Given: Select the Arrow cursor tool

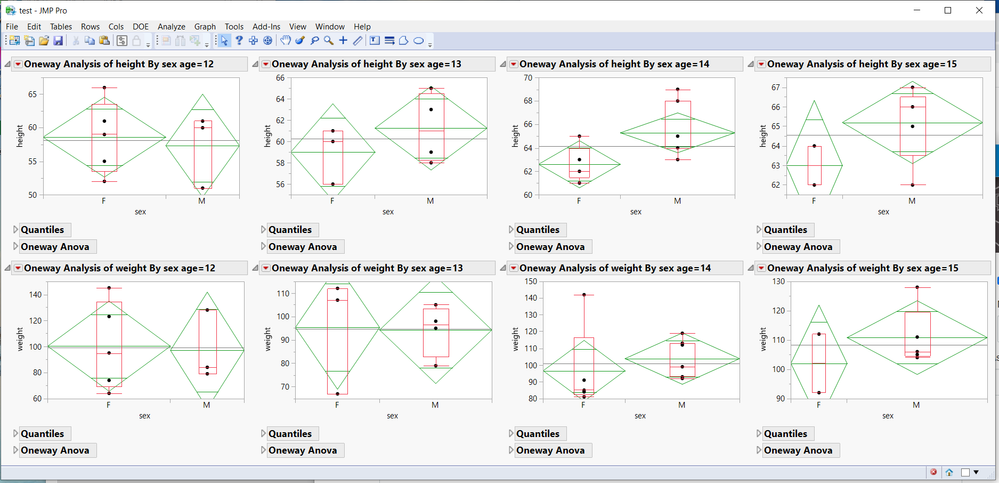Looking at the screenshot, I should [224, 41].
